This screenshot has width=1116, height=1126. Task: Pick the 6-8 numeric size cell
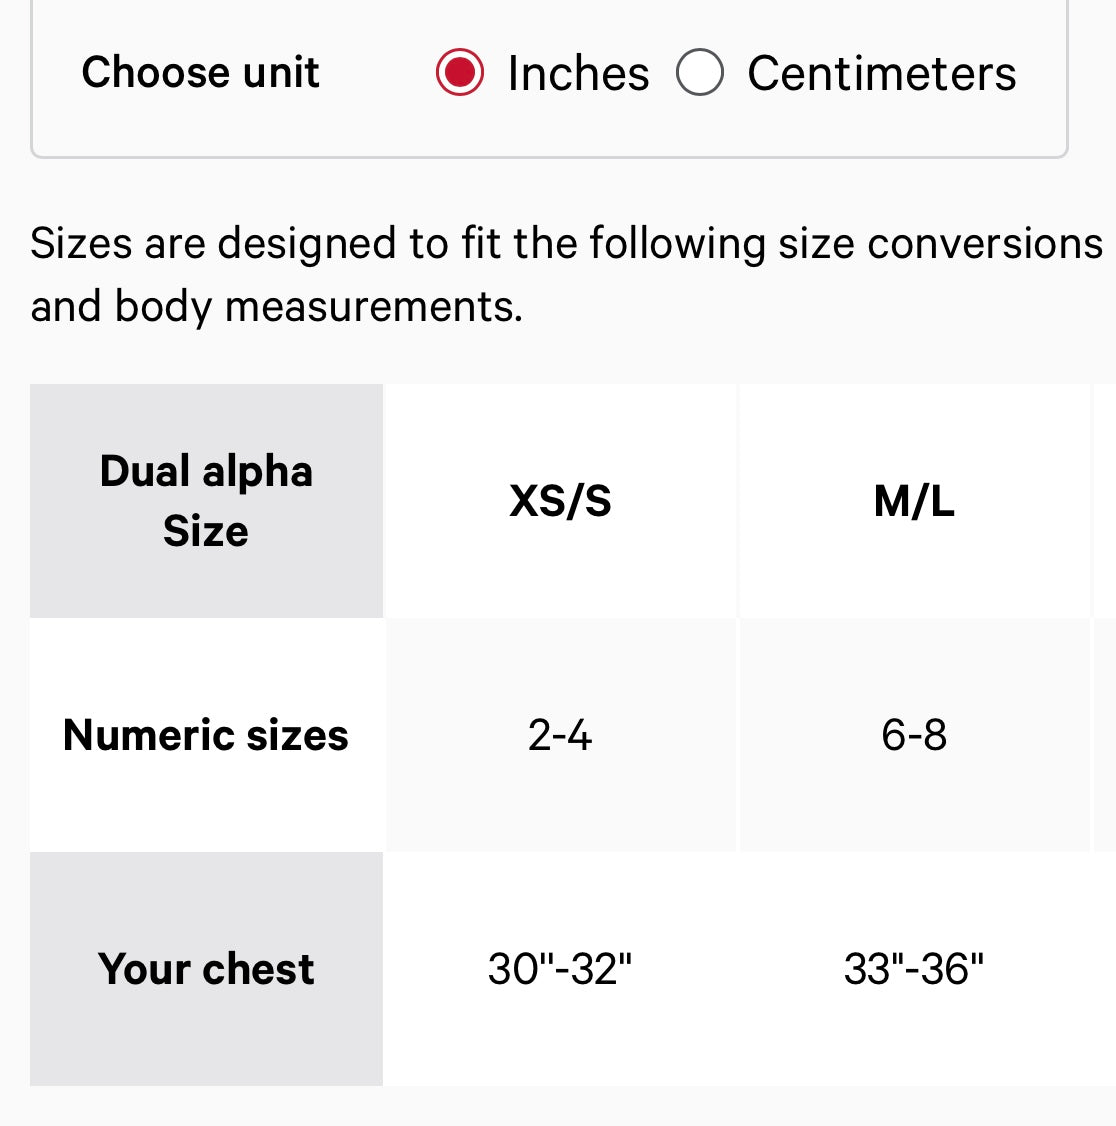point(914,735)
